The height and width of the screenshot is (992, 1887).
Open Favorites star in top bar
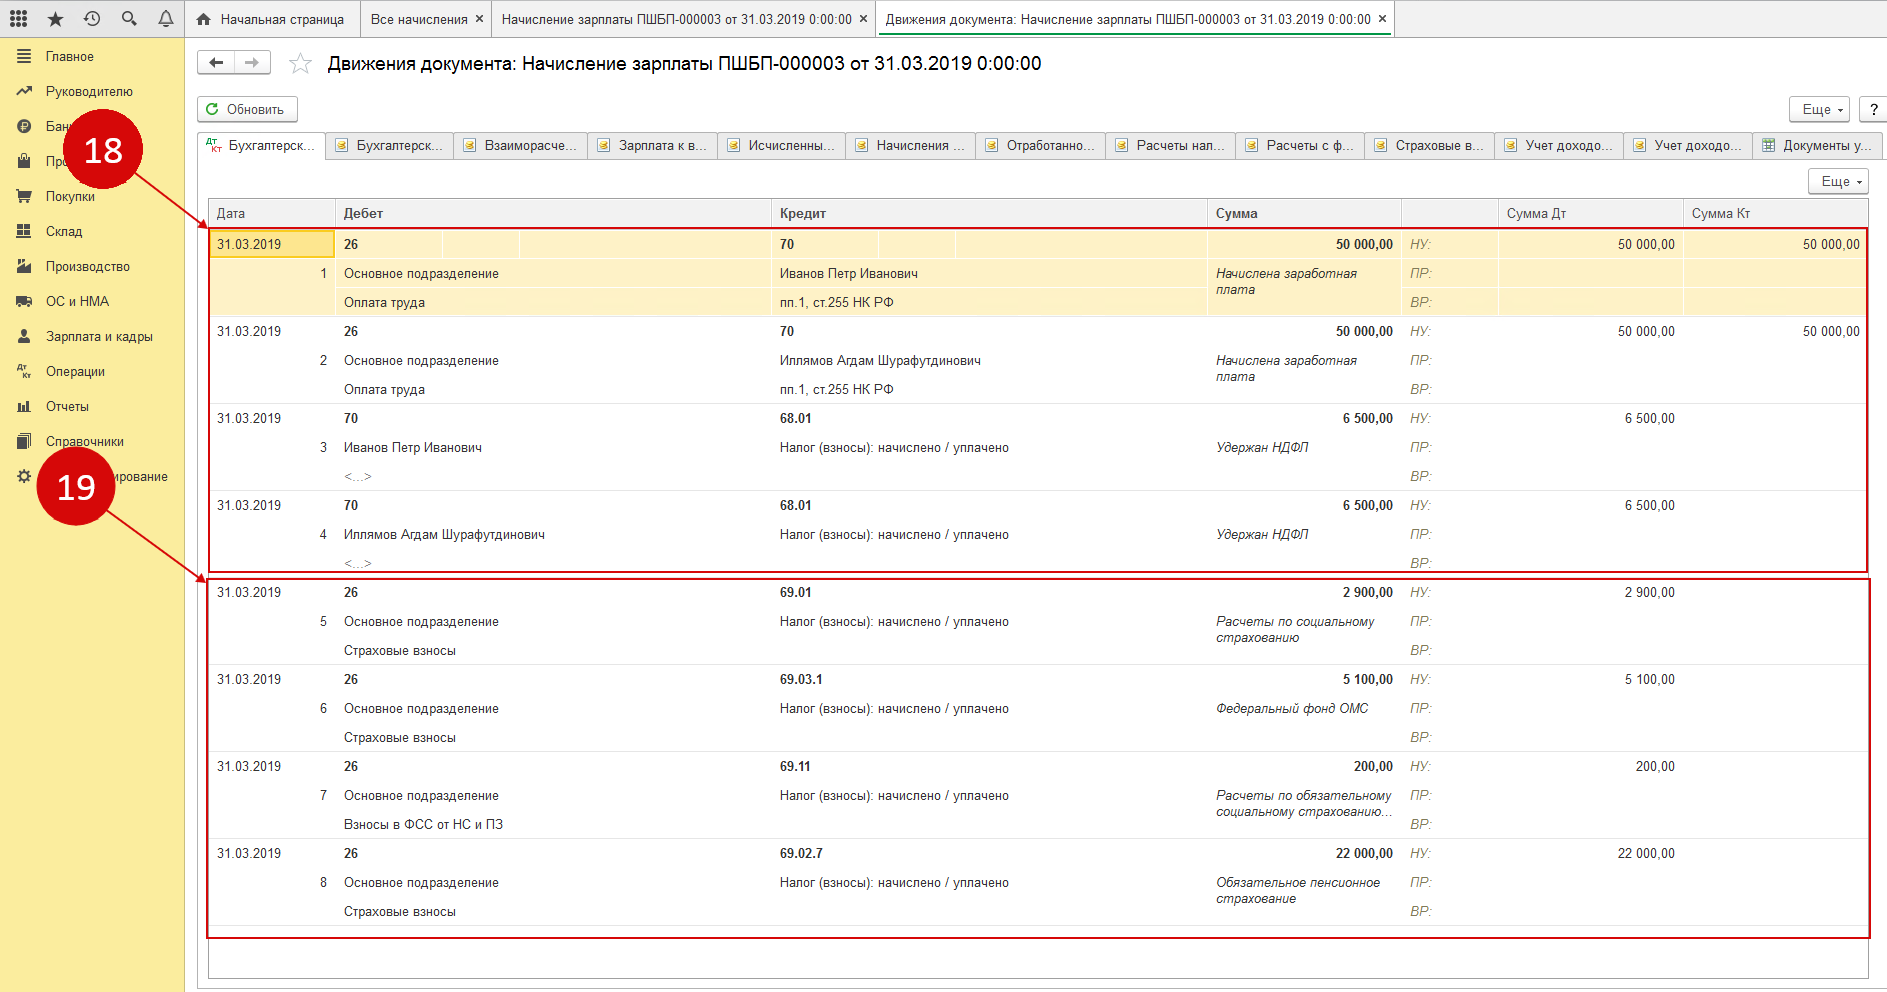click(55, 19)
